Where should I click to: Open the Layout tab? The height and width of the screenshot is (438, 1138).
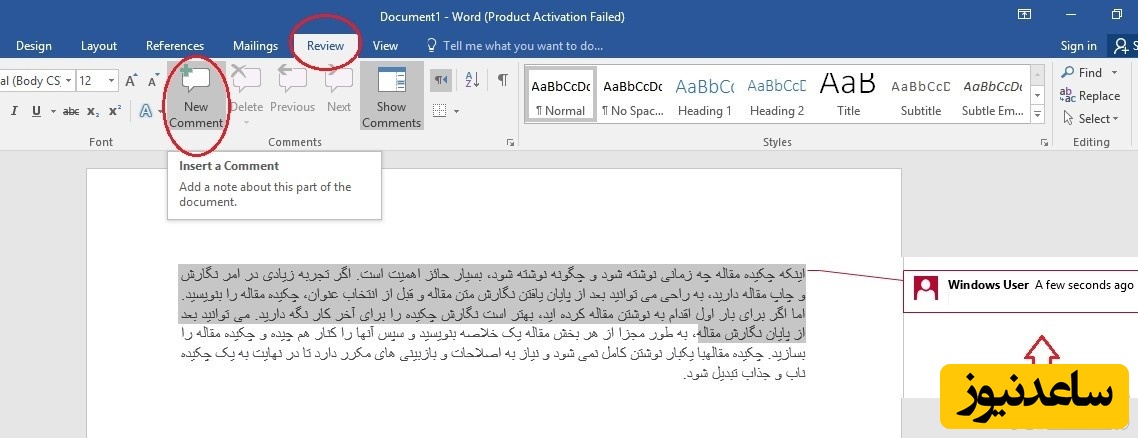click(x=99, y=46)
